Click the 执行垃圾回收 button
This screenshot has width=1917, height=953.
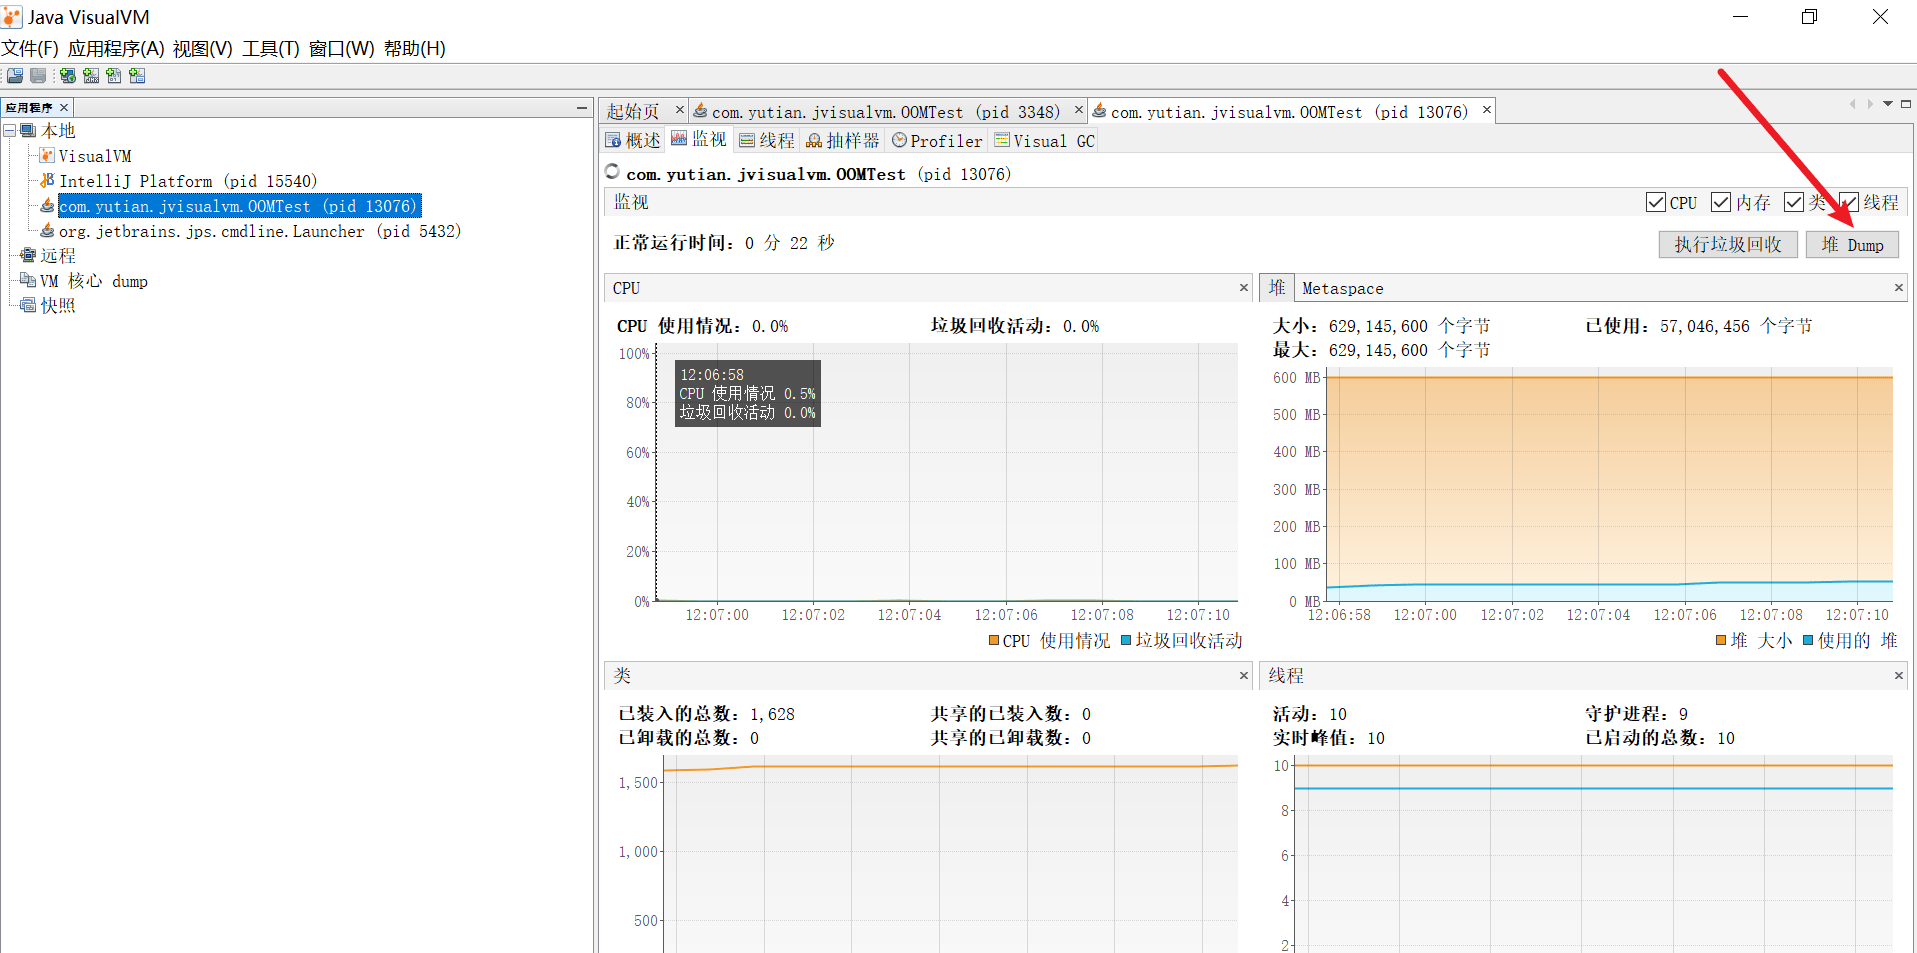(x=1727, y=245)
